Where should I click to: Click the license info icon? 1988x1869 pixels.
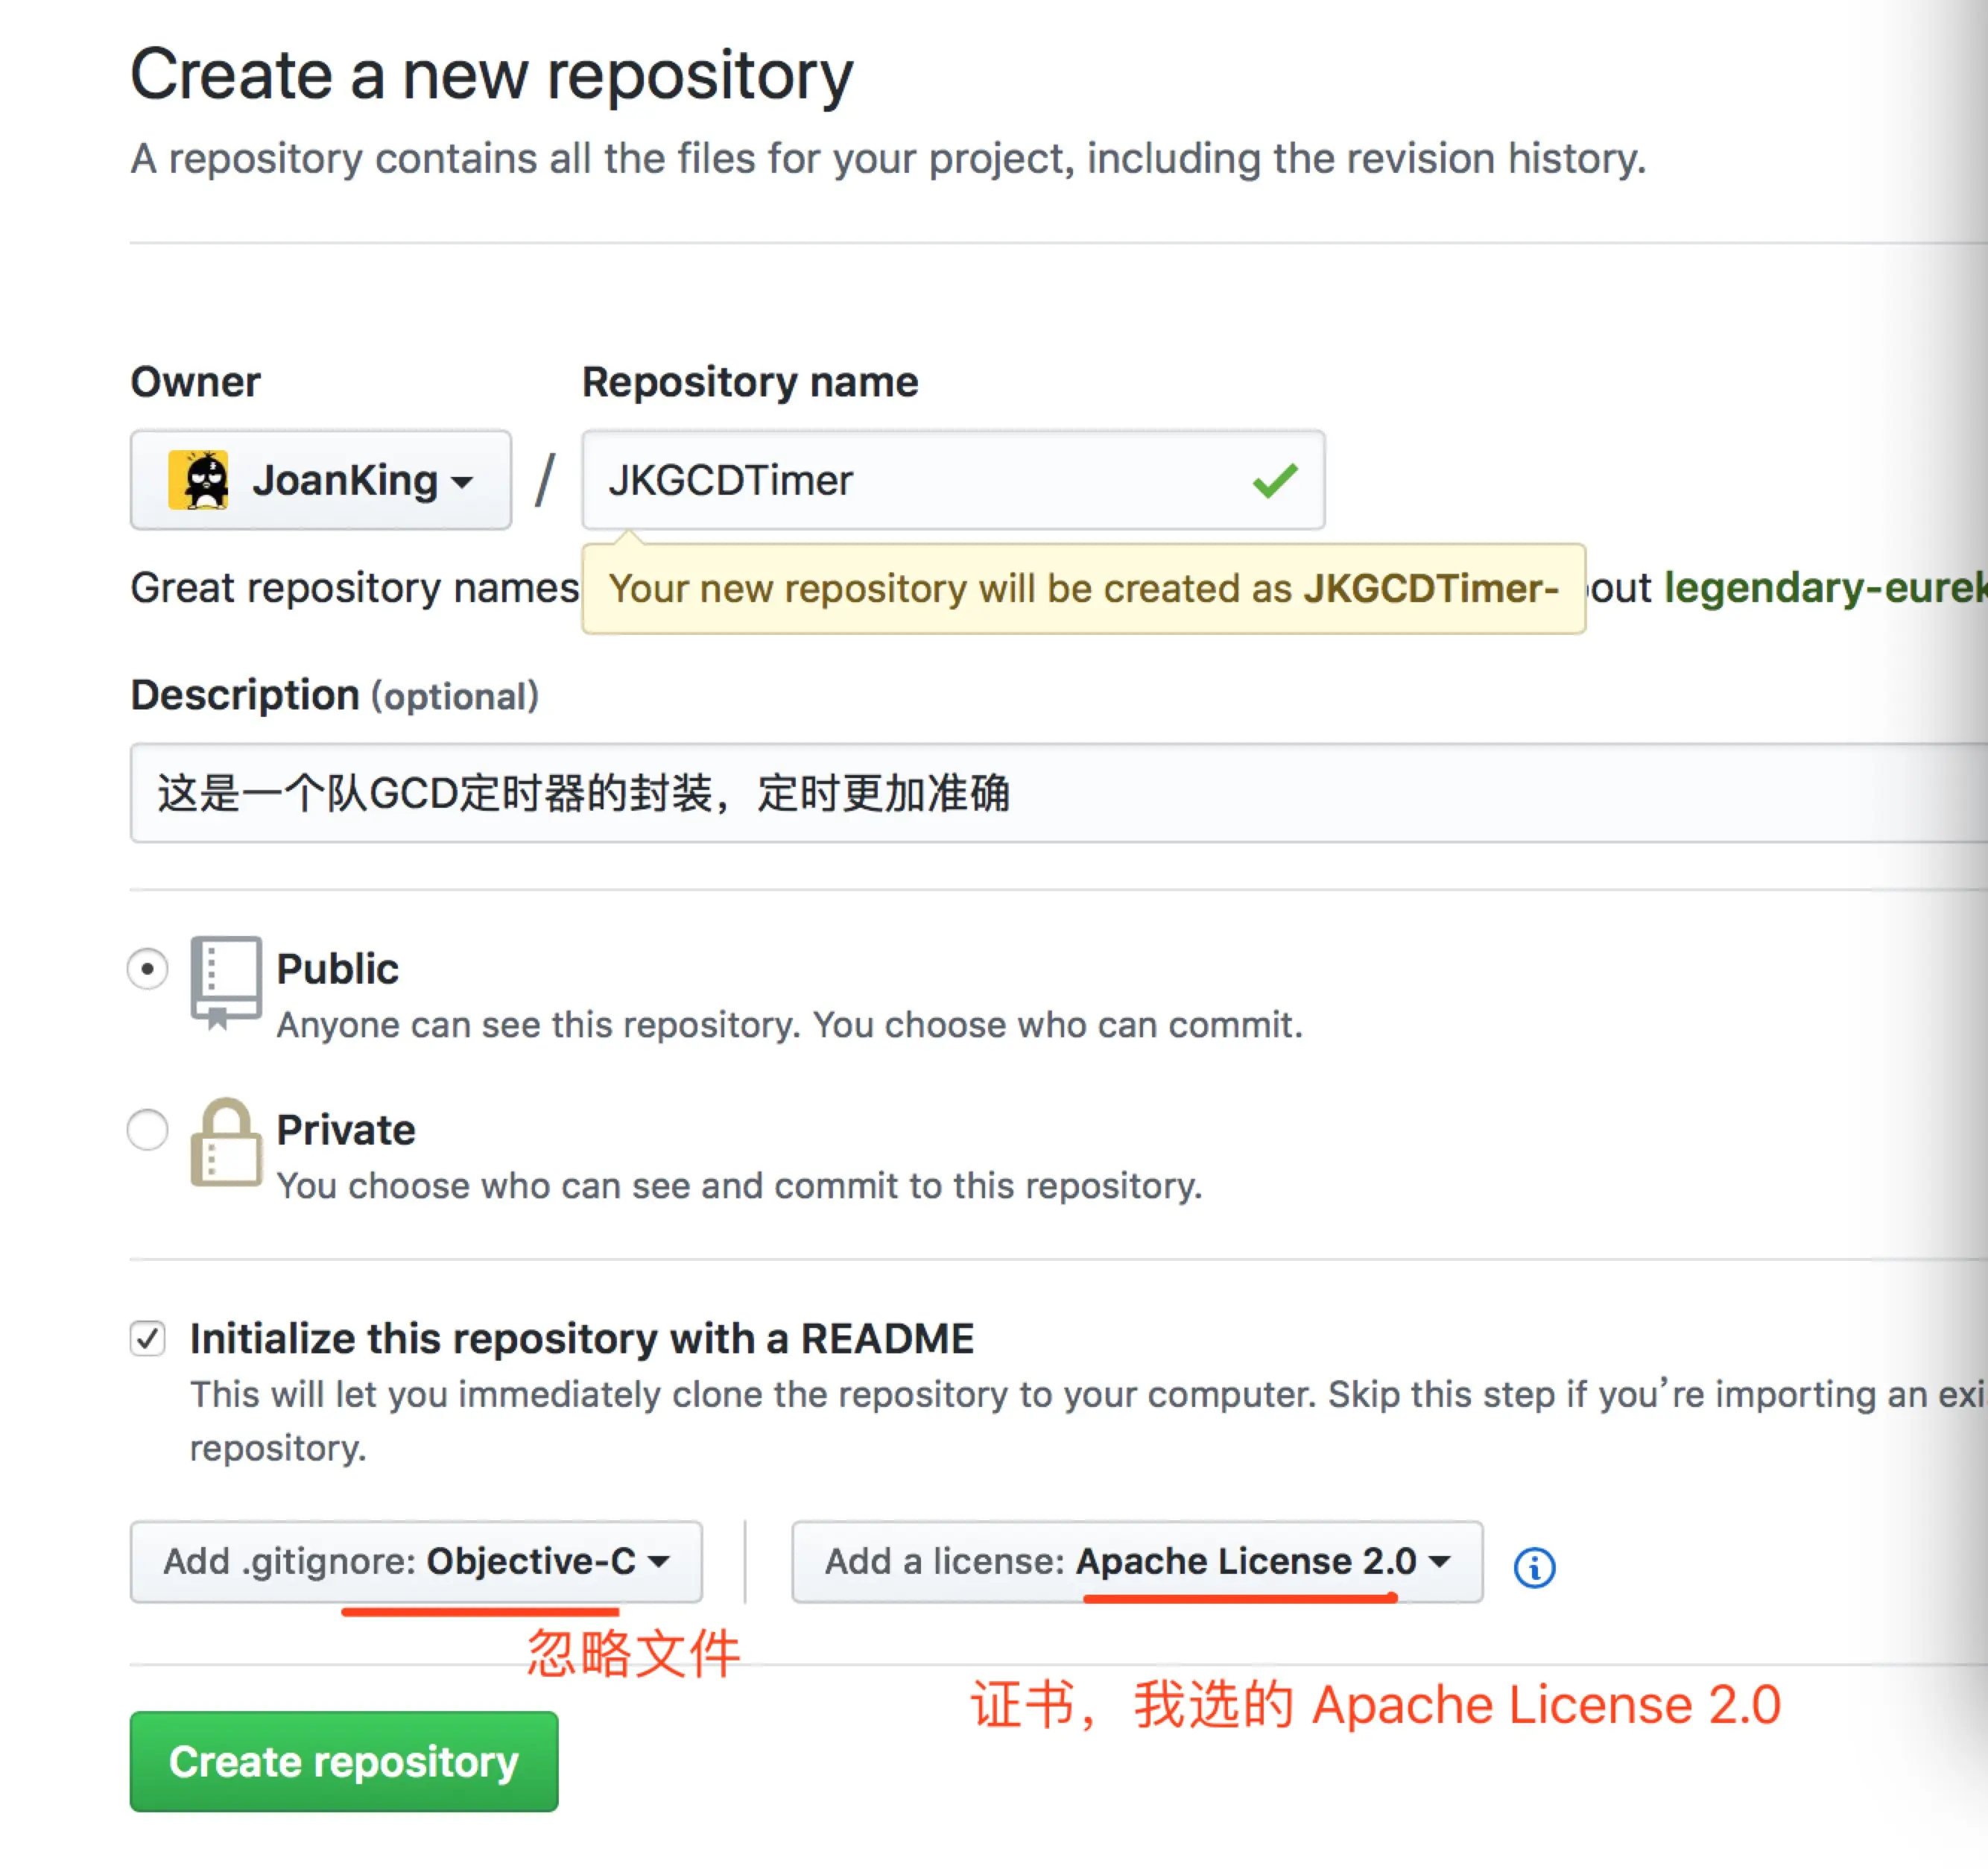pos(1534,1567)
